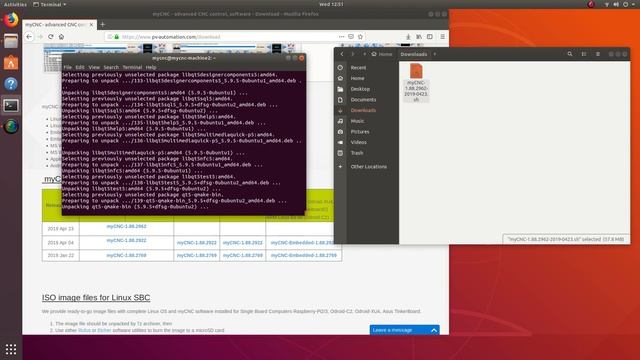Open the system status menu in top bar

tap(620, 4)
